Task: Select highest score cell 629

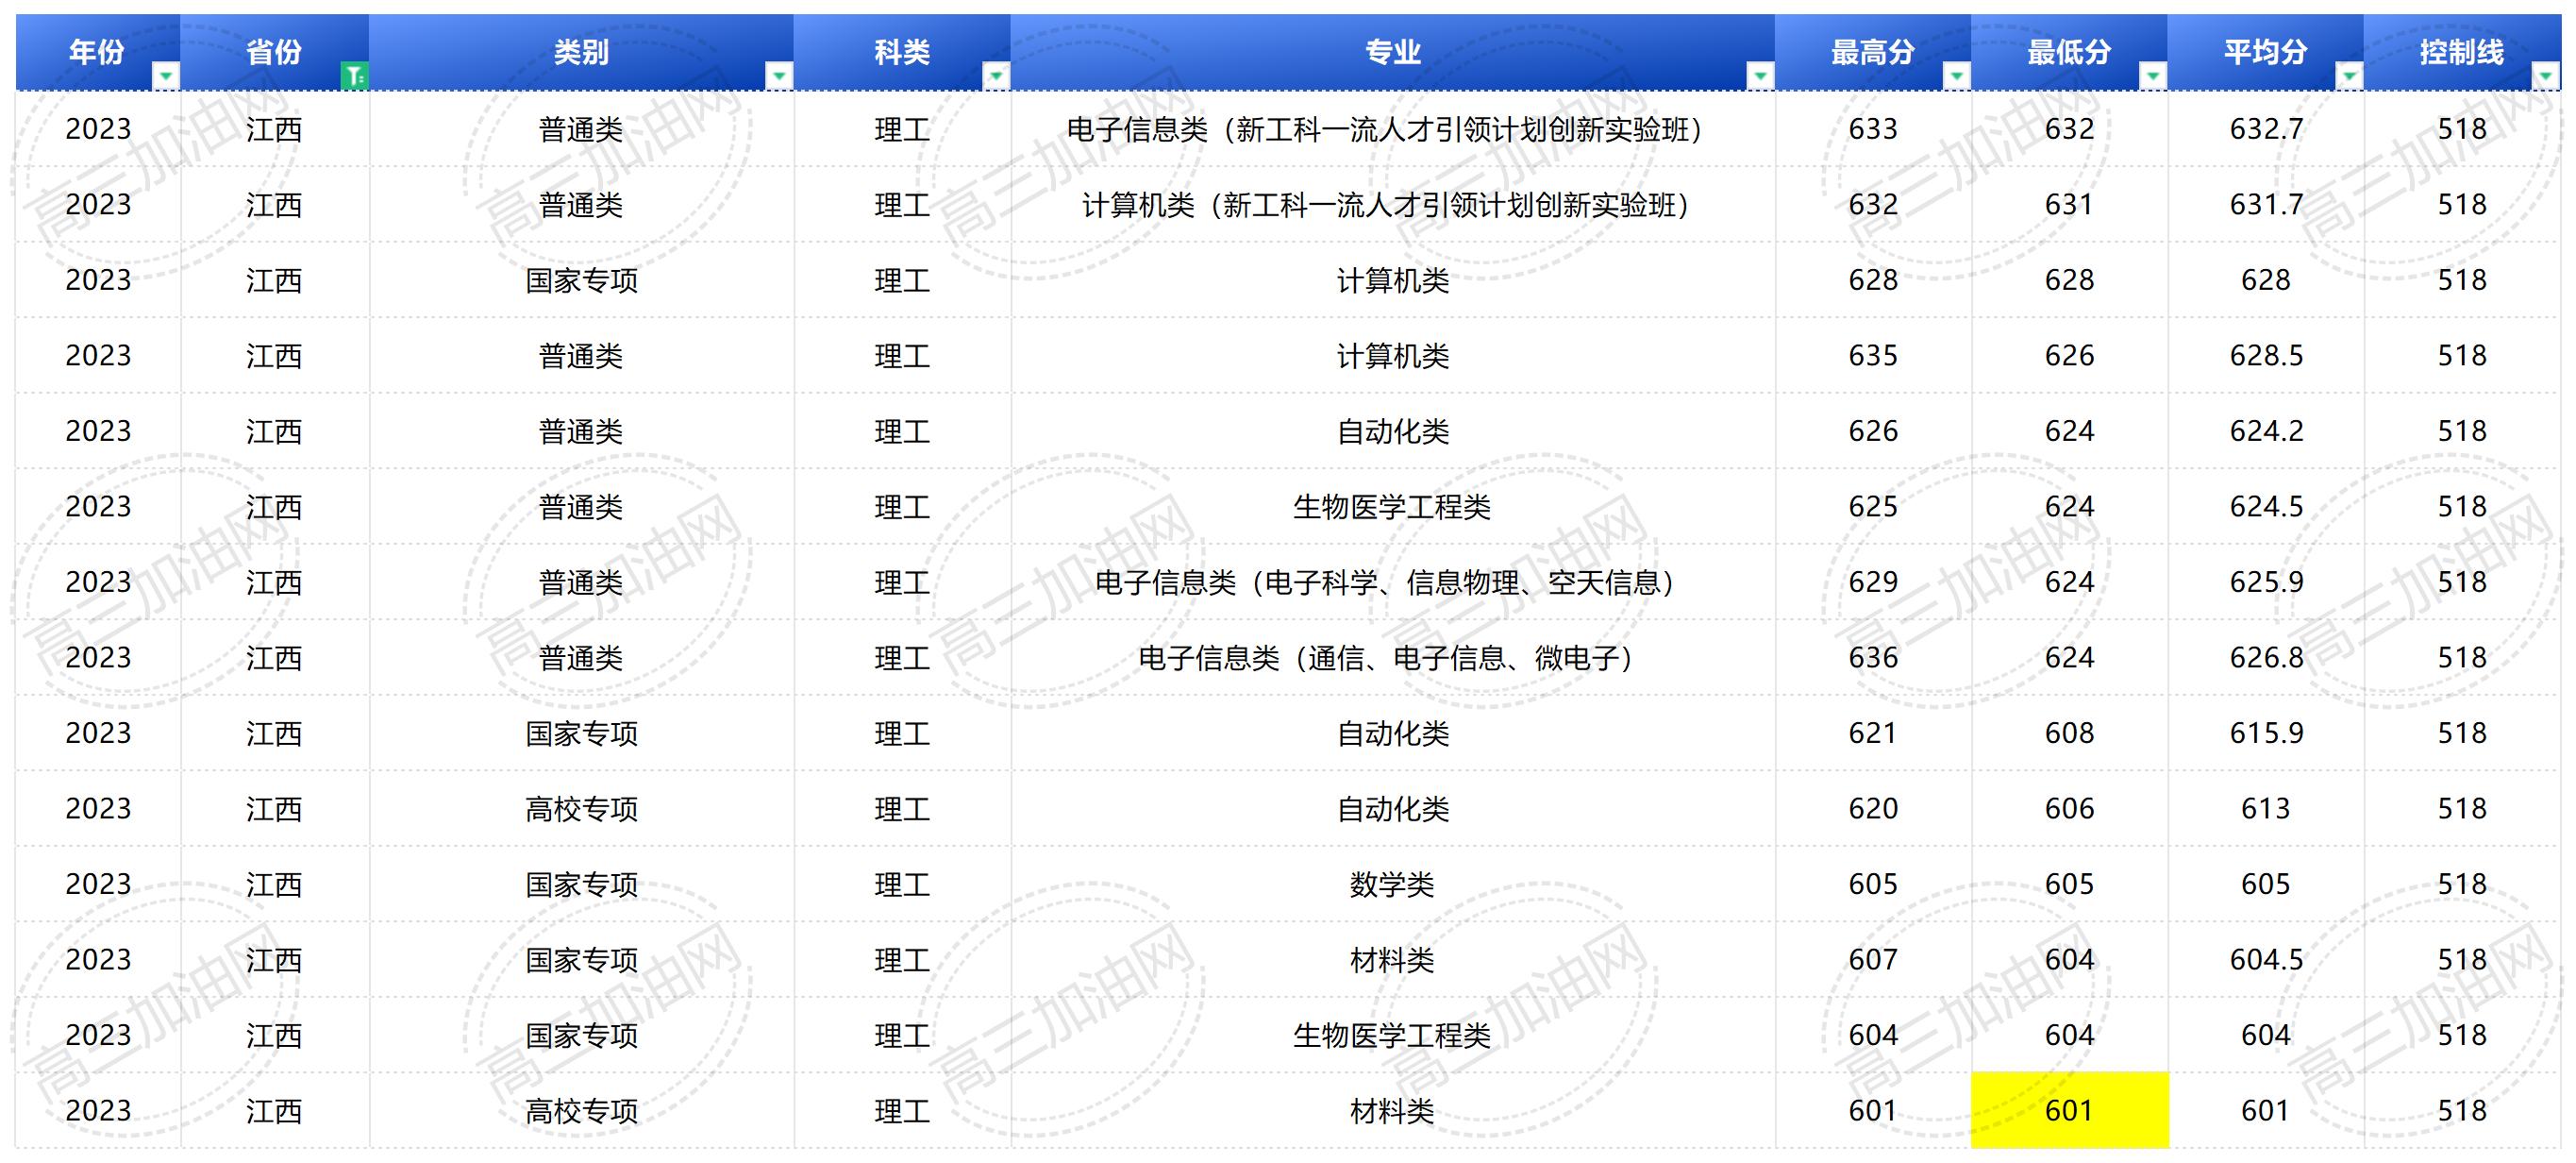Action: click(1873, 582)
